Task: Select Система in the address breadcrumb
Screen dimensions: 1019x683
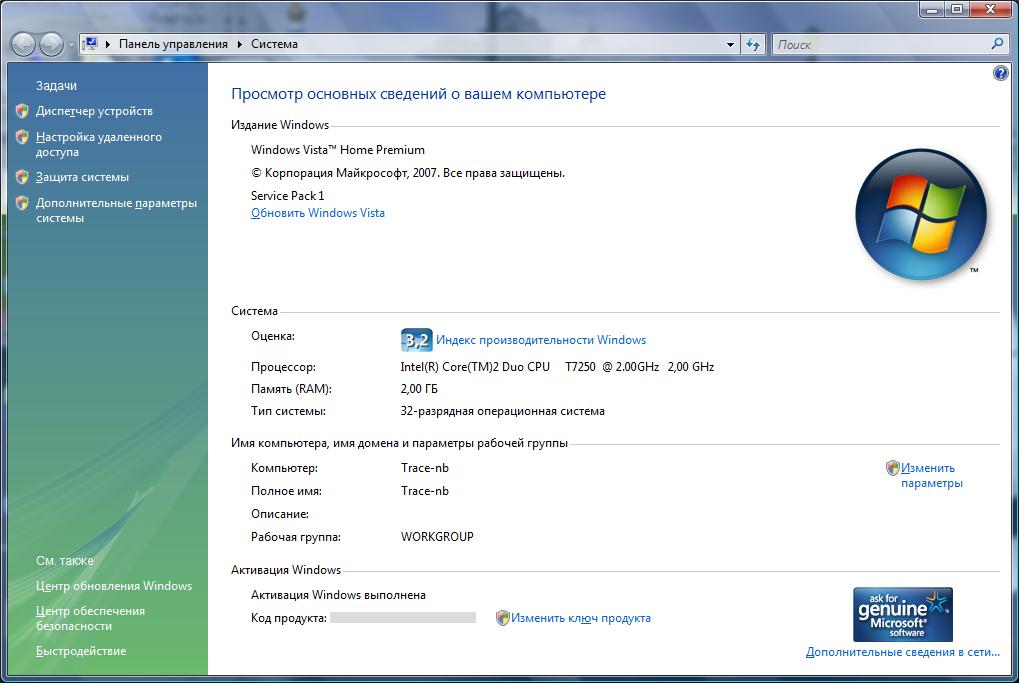Action: point(274,44)
